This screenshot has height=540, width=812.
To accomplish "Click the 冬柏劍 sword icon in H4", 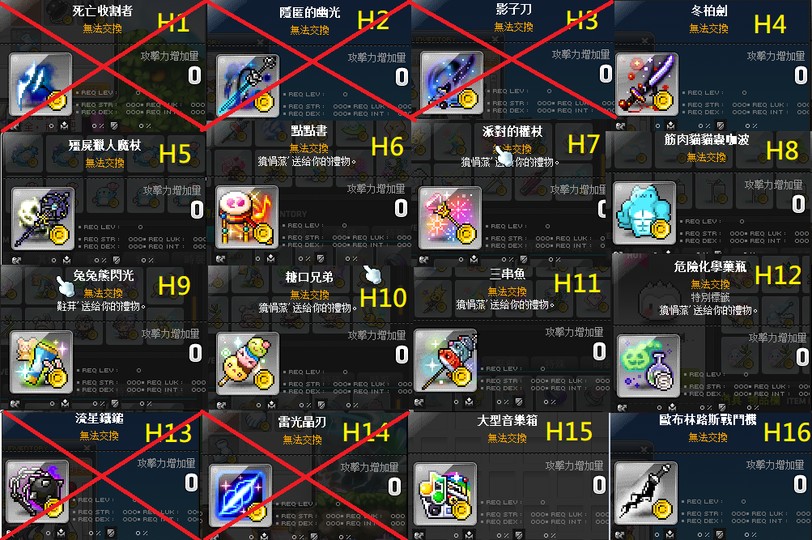I will pyautogui.click(x=646, y=84).
